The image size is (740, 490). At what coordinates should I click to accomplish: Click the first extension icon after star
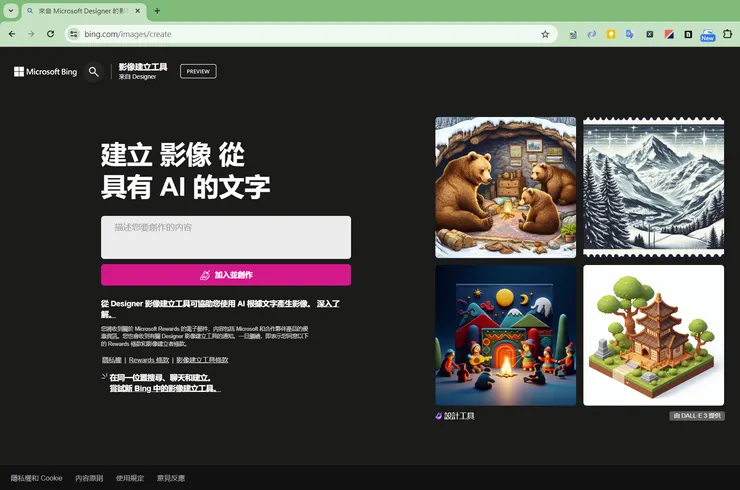pos(572,34)
